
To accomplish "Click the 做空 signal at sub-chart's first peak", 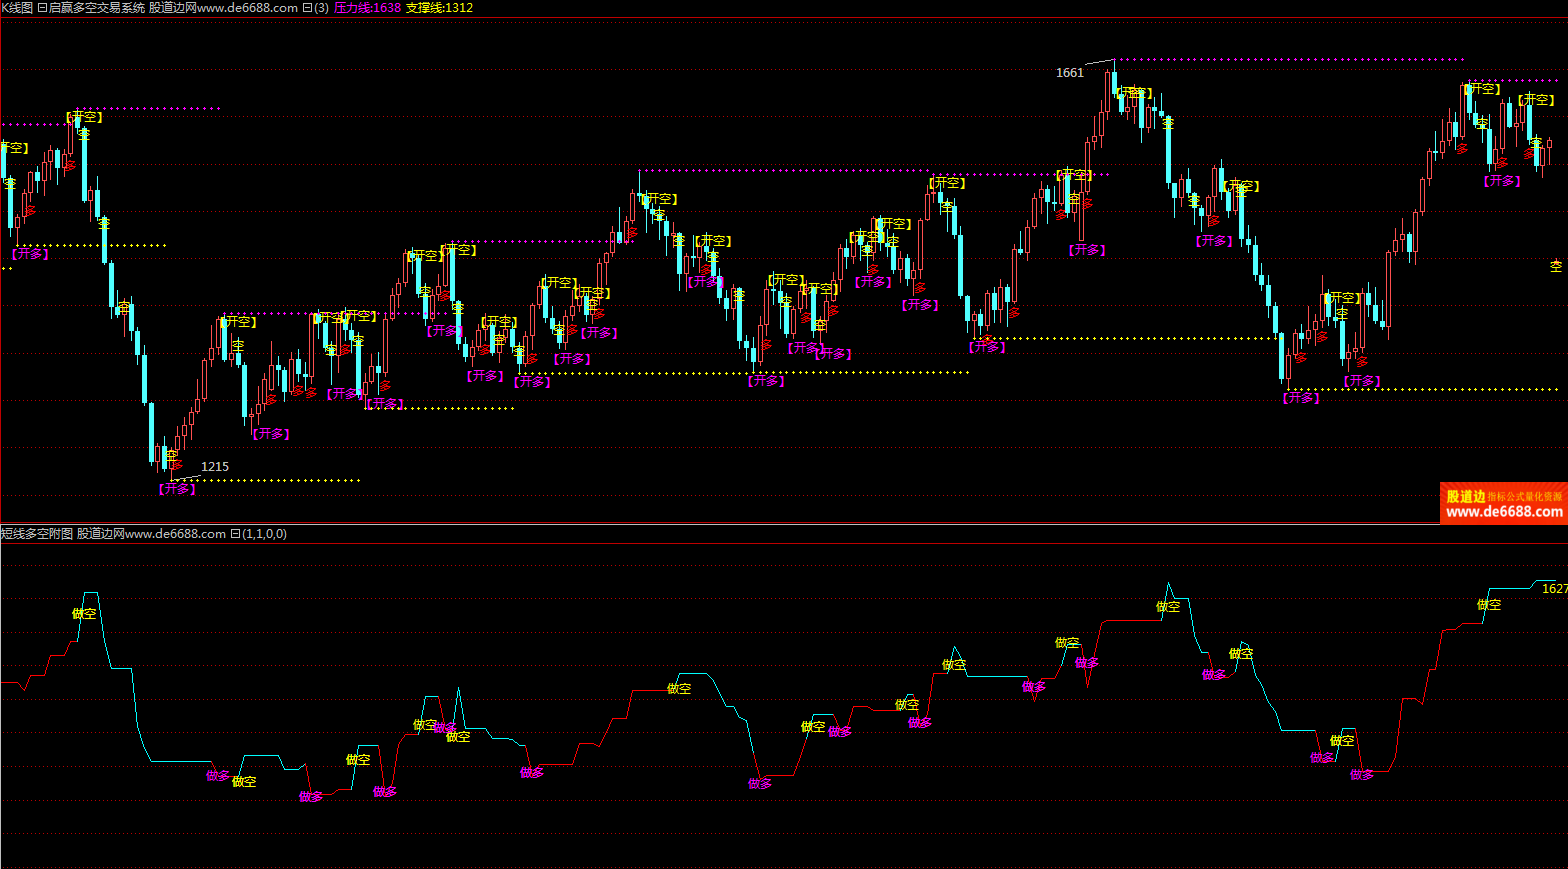I will 84,613.
